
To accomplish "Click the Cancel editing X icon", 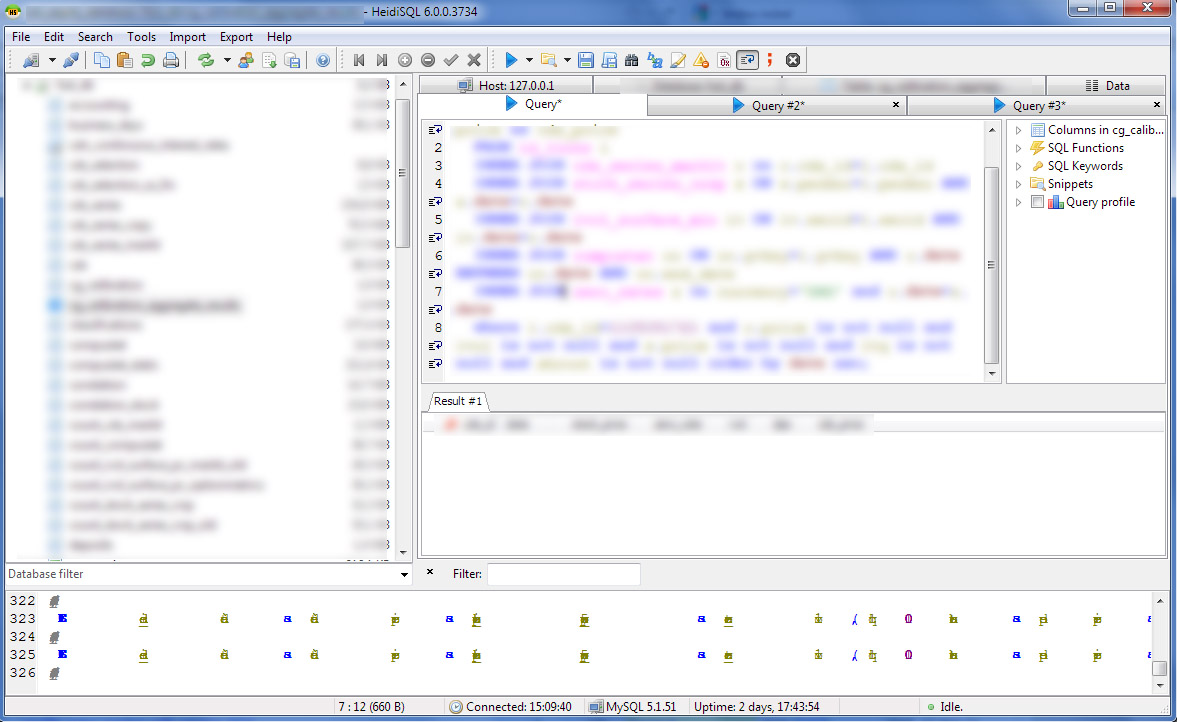I will click(x=474, y=60).
